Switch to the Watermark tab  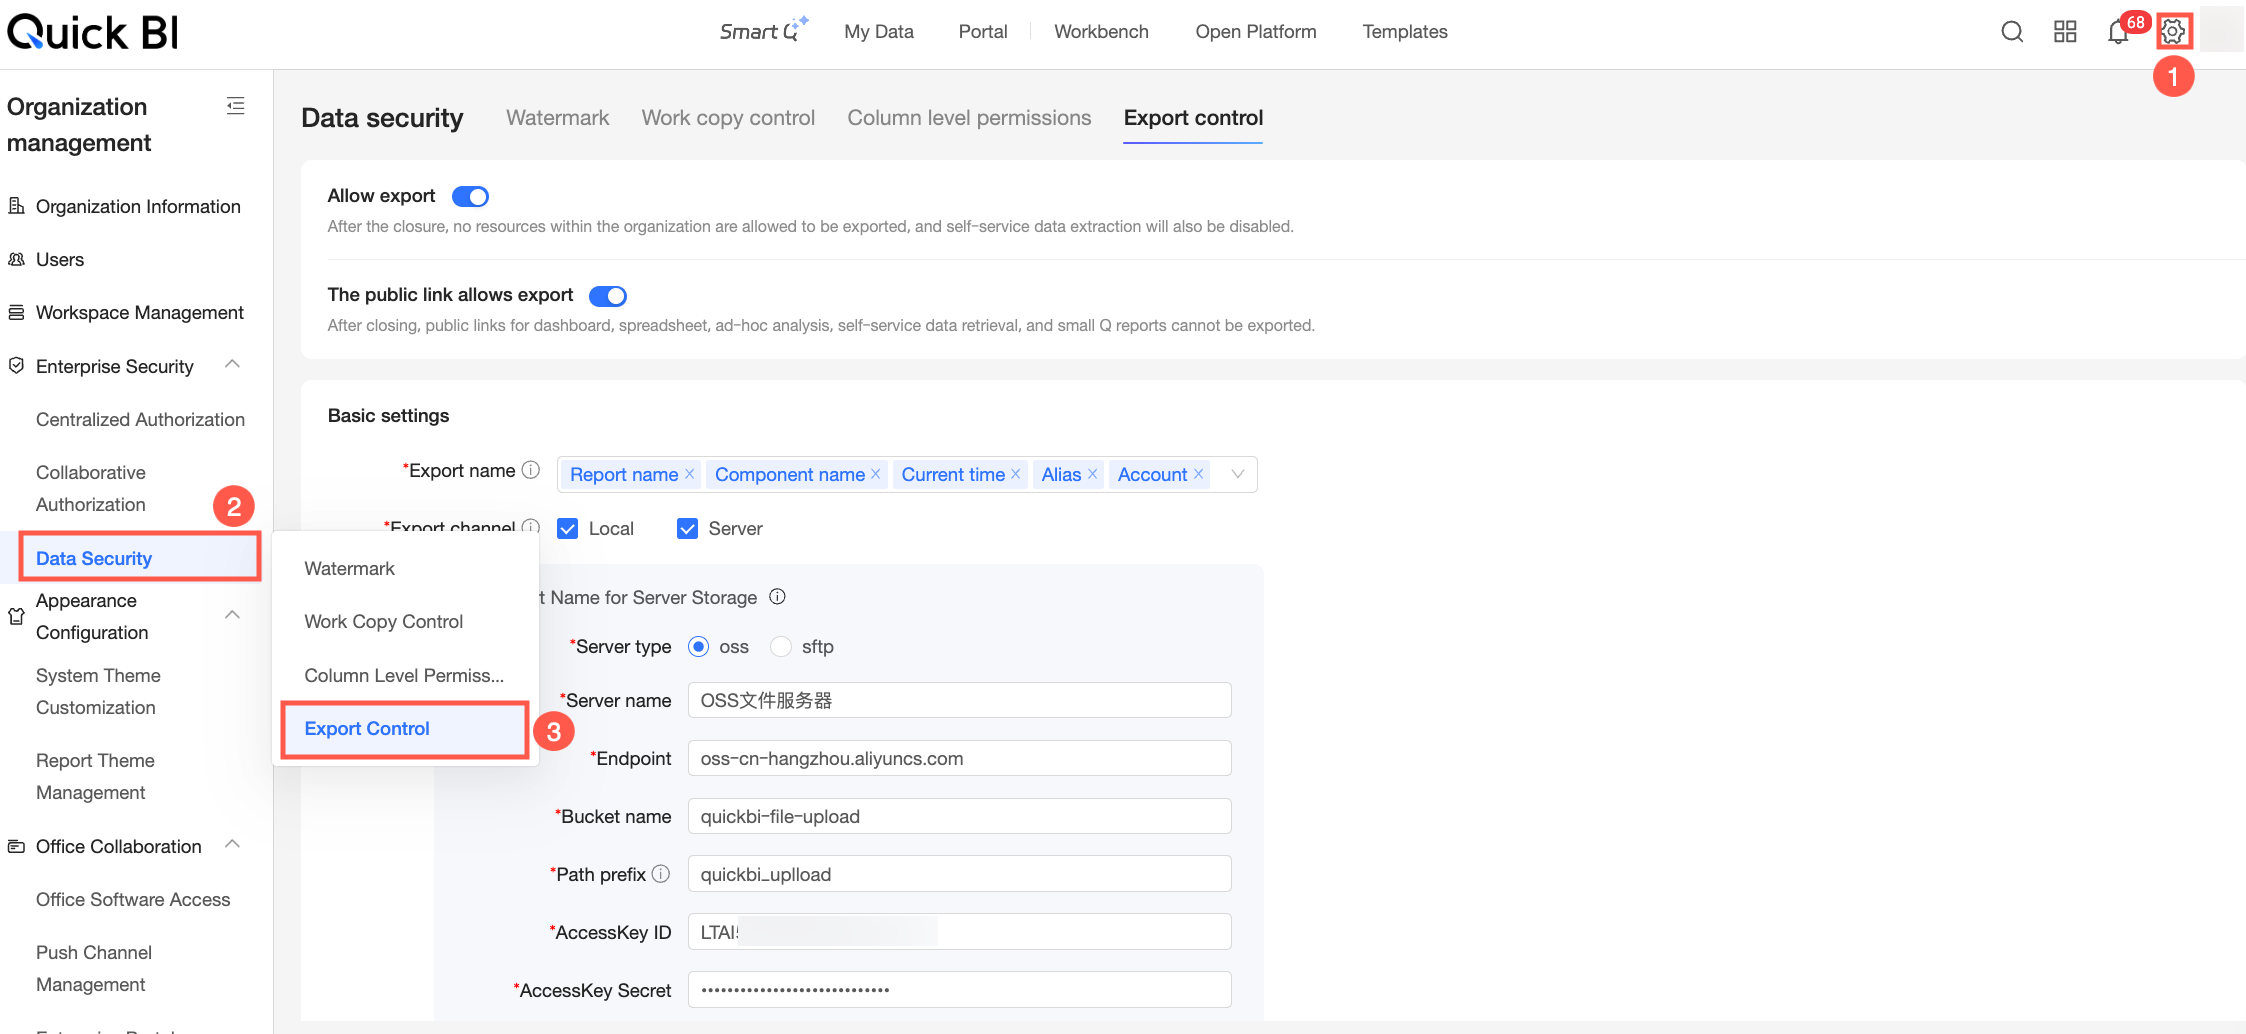coord(557,118)
